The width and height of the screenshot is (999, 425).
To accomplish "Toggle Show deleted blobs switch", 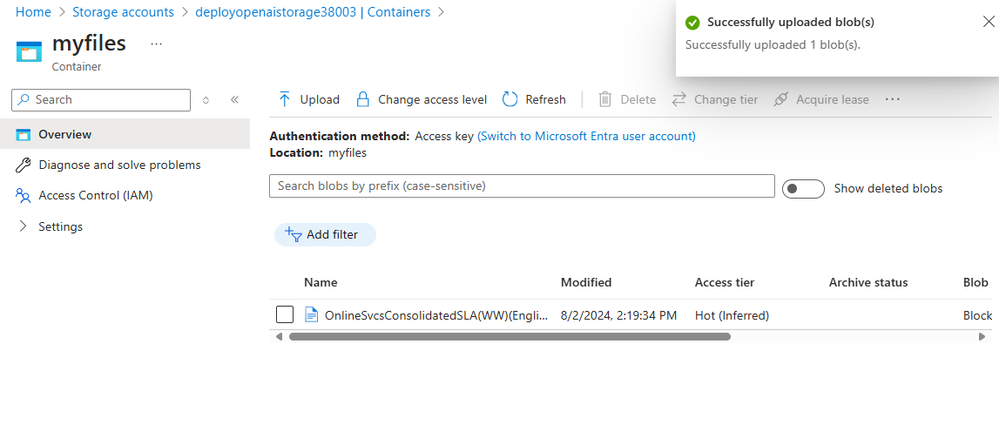I will click(x=803, y=189).
